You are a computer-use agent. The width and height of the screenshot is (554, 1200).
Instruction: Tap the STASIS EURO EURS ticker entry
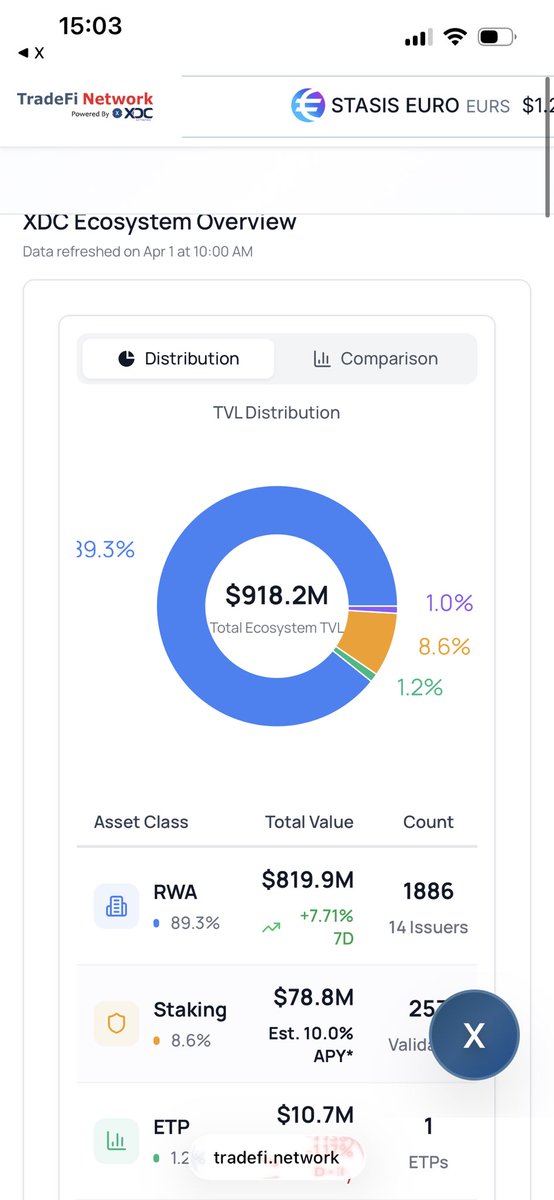tap(421, 105)
